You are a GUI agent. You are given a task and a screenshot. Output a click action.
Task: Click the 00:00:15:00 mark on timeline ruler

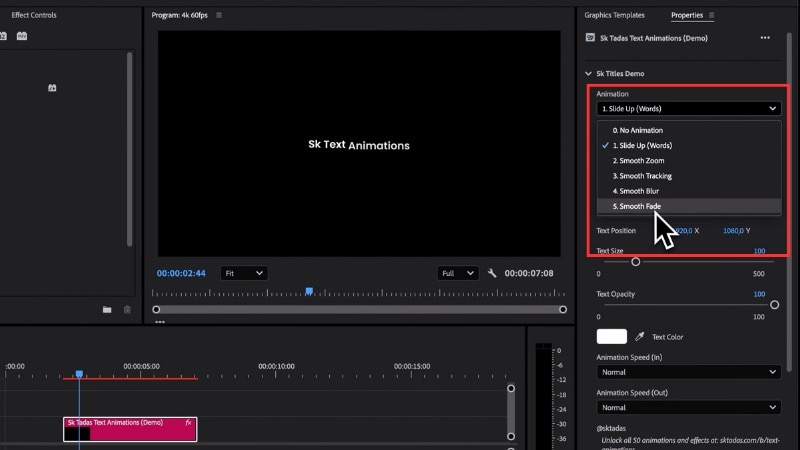click(x=412, y=366)
